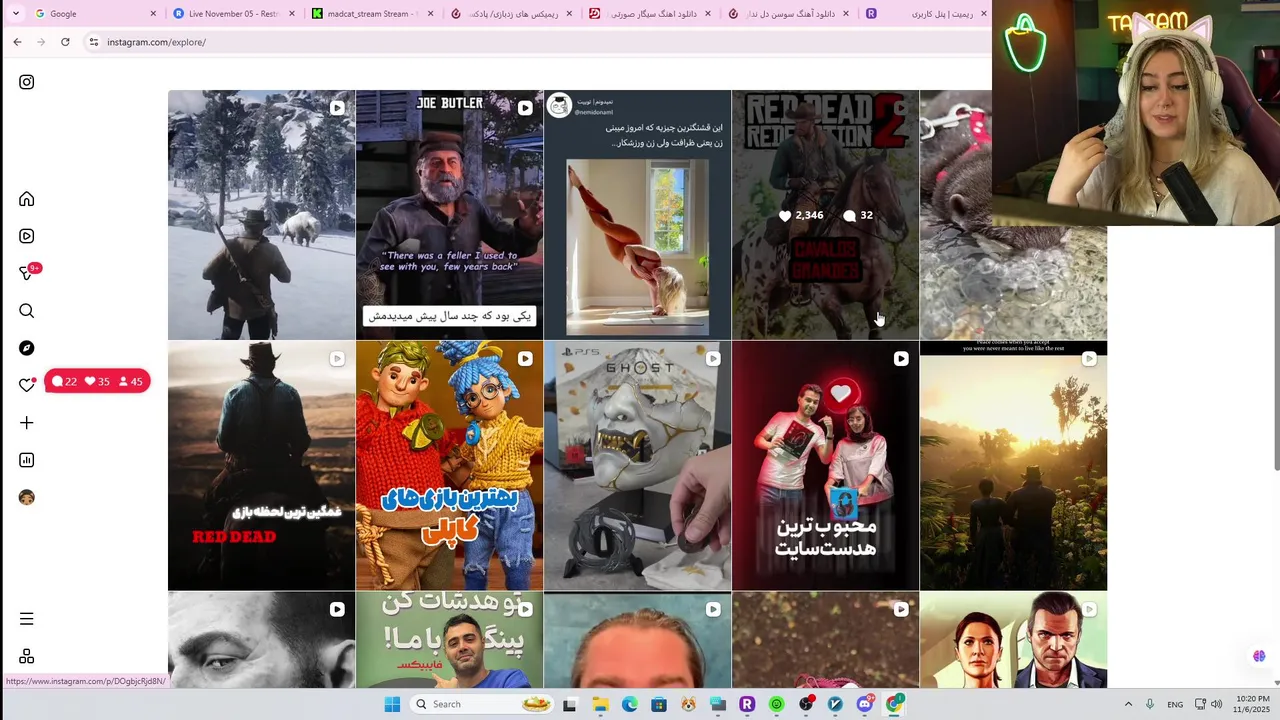Reload the Instagram page
This screenshot has width=1280, height=720.
[65, 42]
